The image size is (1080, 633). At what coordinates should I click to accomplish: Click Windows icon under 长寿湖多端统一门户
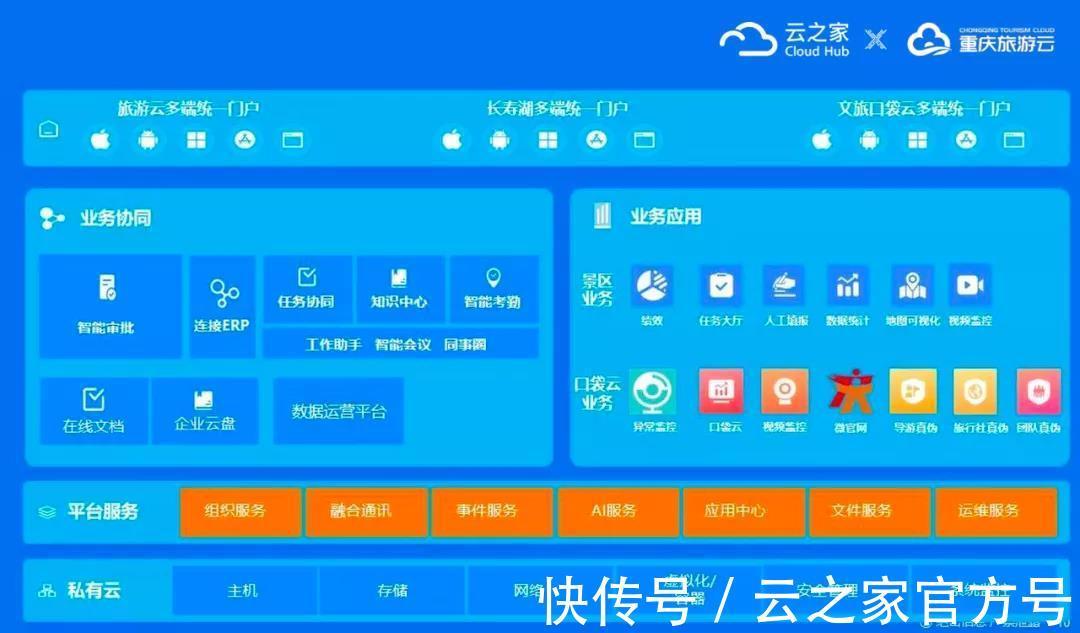pyautogui.click(x=548, y=140)
